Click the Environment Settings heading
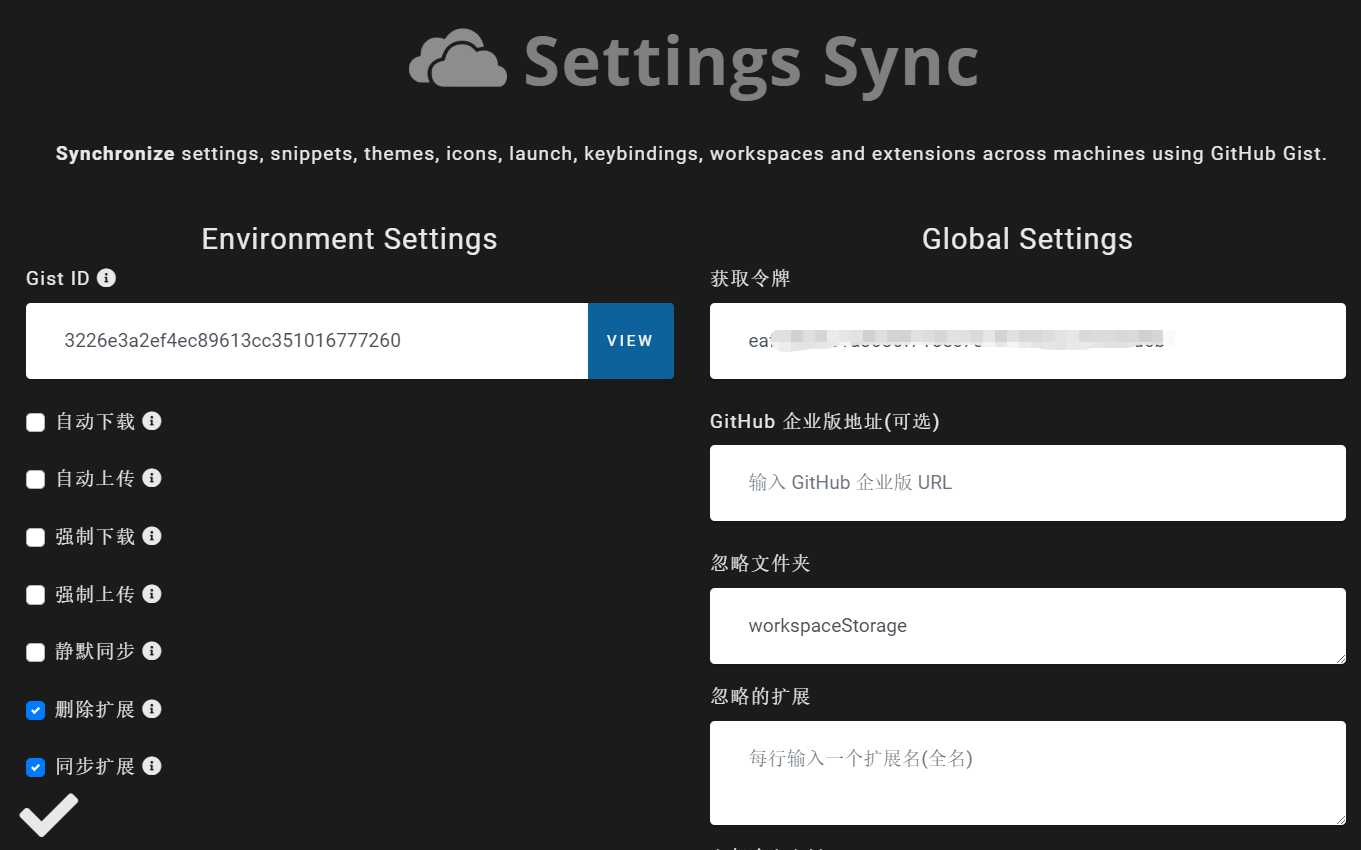Viewport: 1361px width, 850px height. 349,239
